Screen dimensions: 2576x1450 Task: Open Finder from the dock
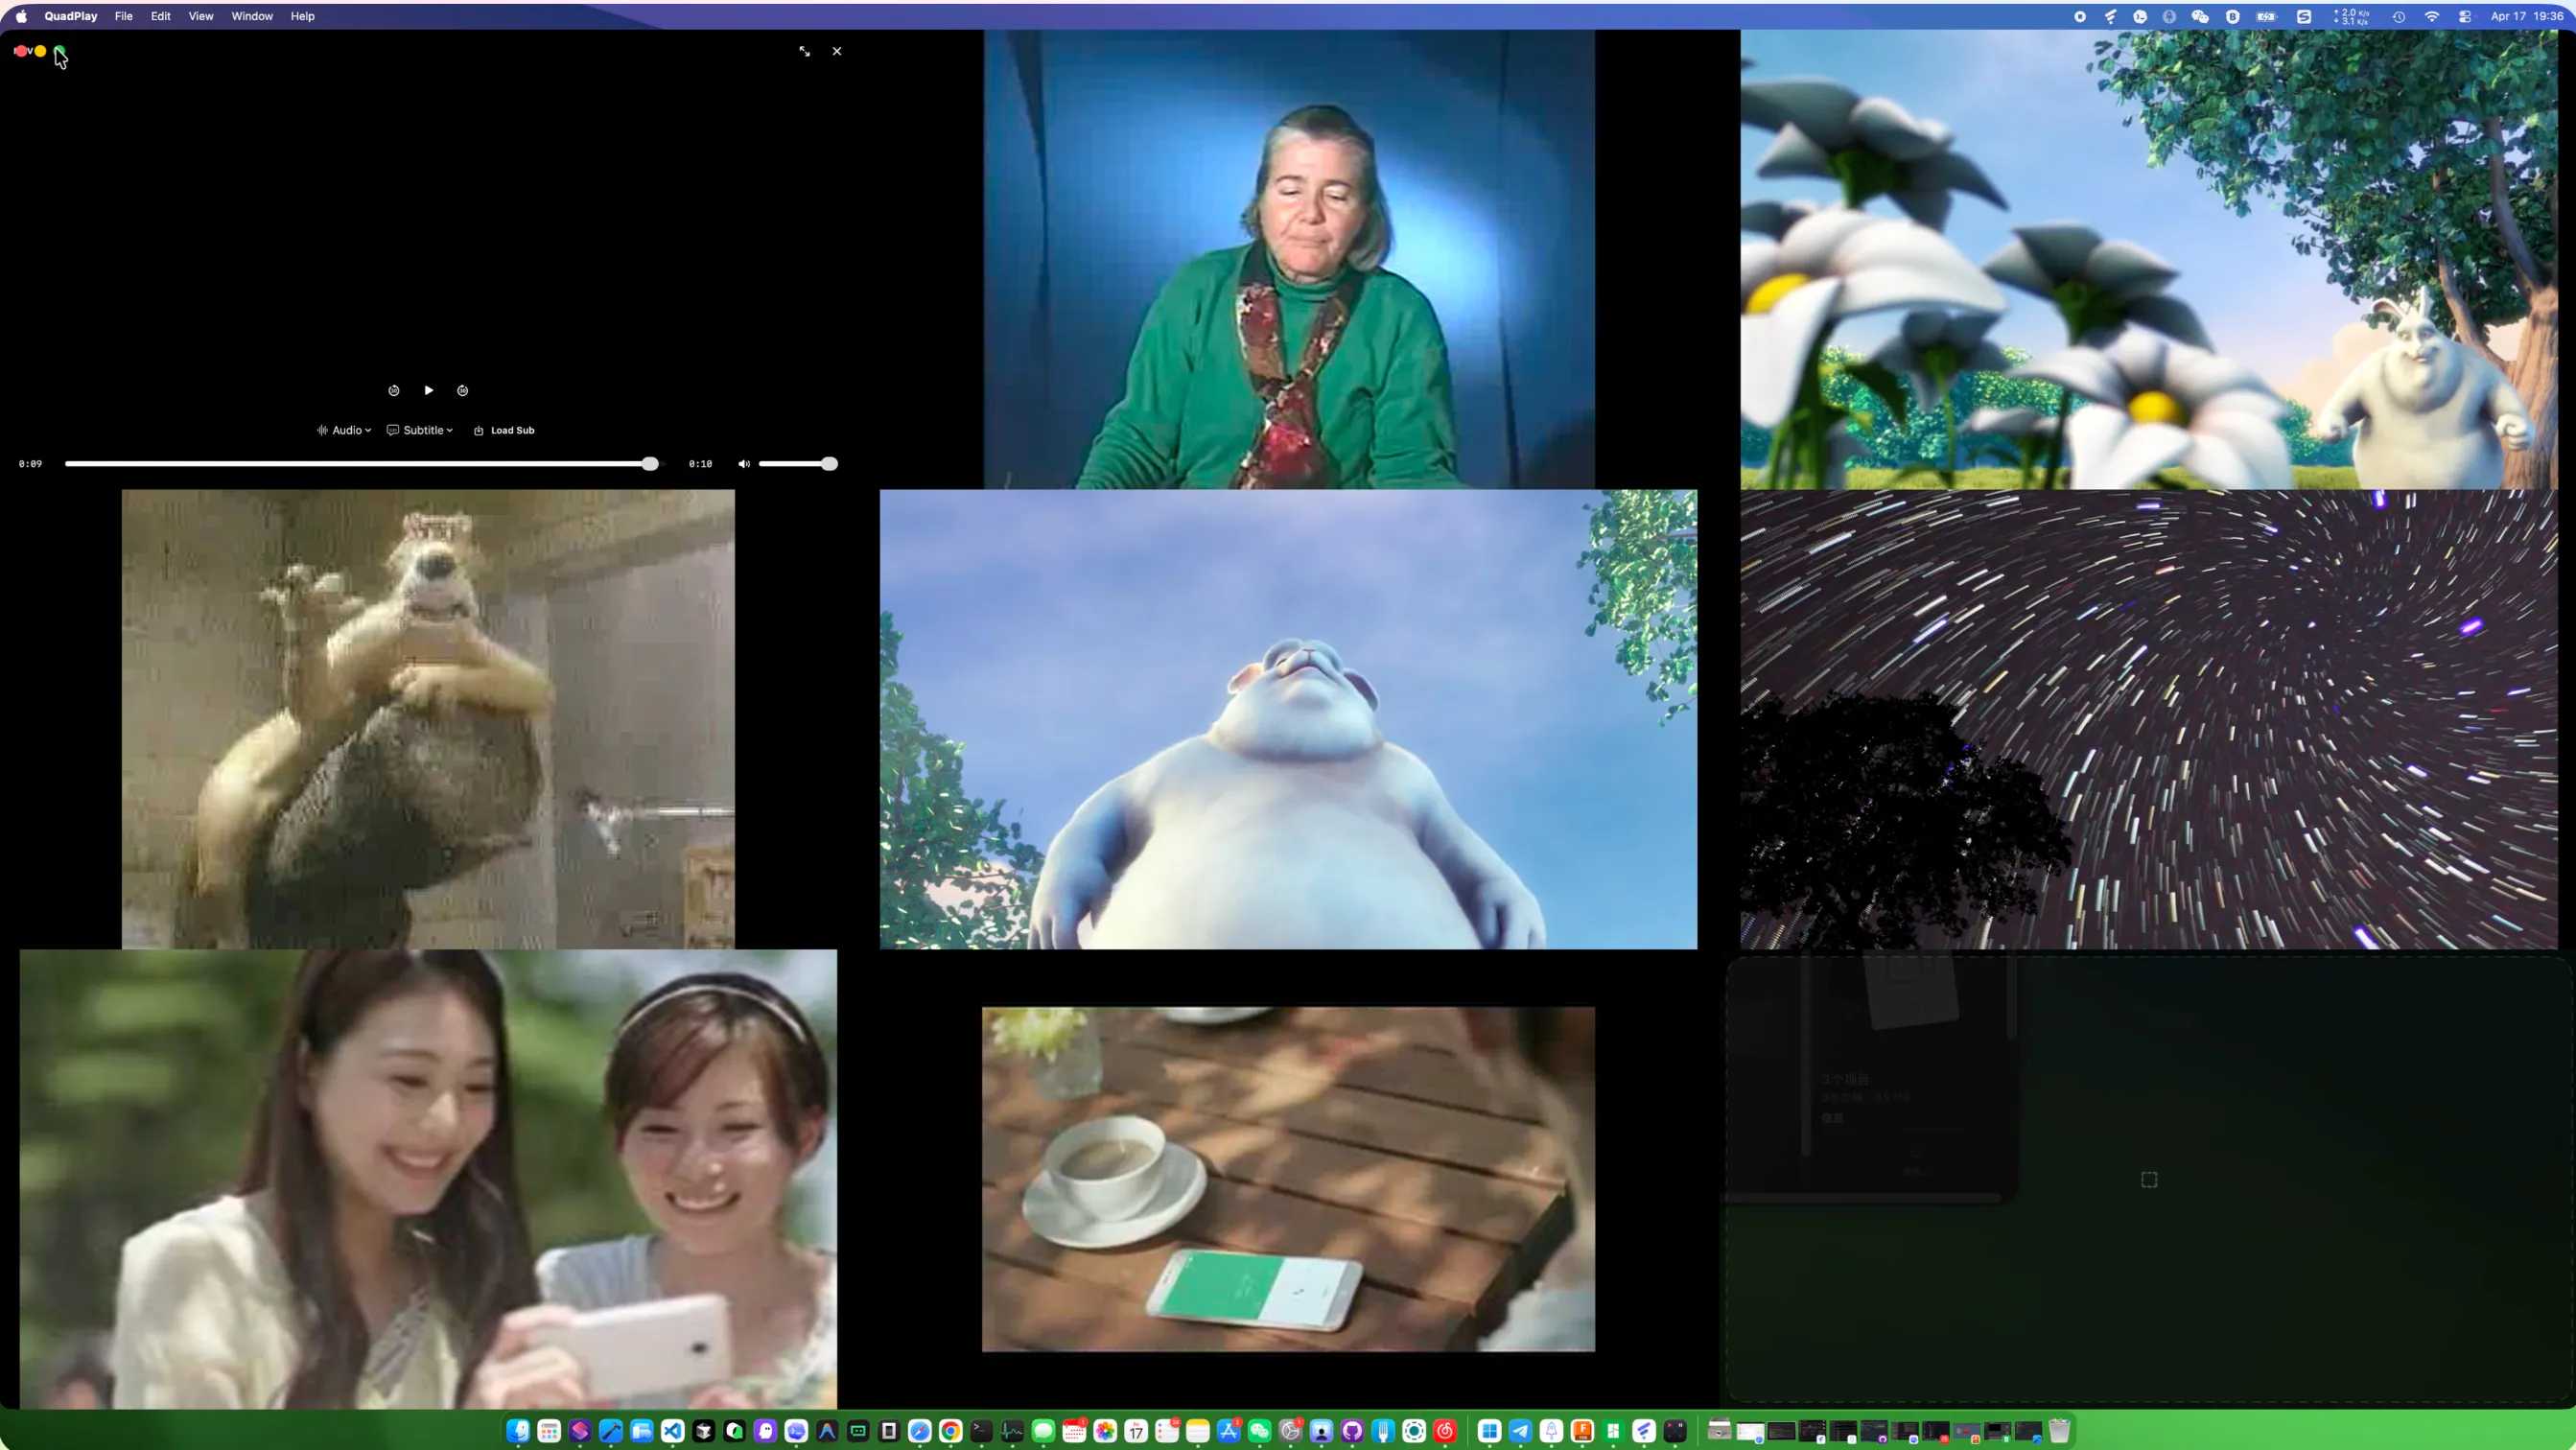518,1431
